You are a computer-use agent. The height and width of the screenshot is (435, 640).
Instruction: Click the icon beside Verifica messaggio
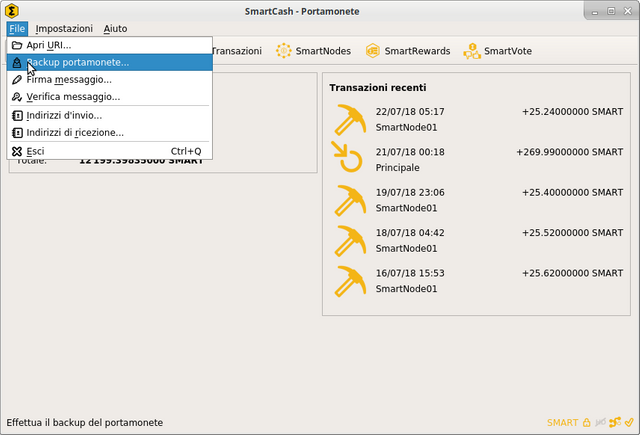17,97
